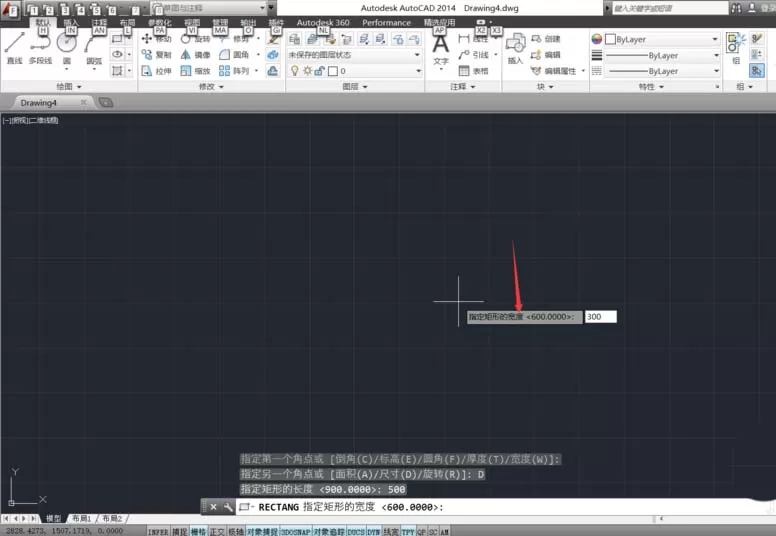Viewport: 776px width, 536px height.
Task: Click the wrench customize icon in command line
Action: (x=228, y=507)
